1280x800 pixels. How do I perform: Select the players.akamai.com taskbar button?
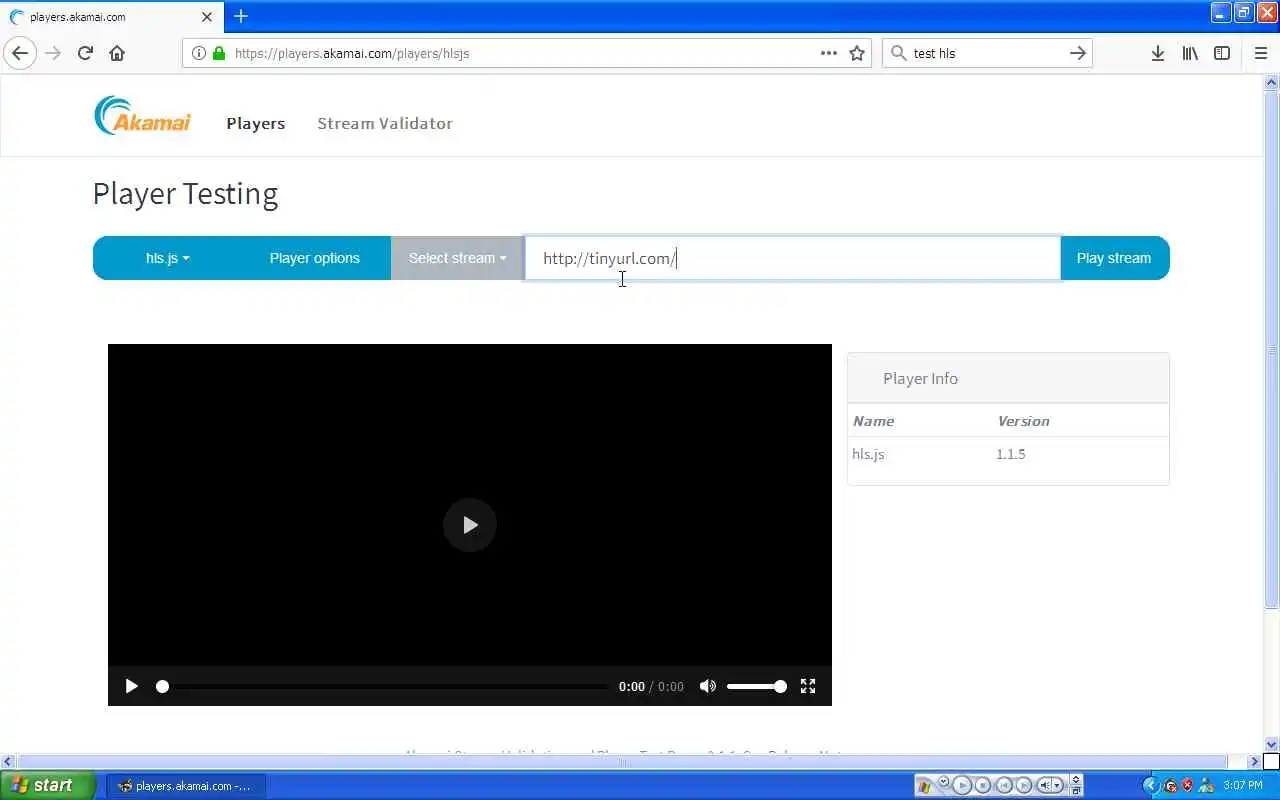click(x=185, y=786)
